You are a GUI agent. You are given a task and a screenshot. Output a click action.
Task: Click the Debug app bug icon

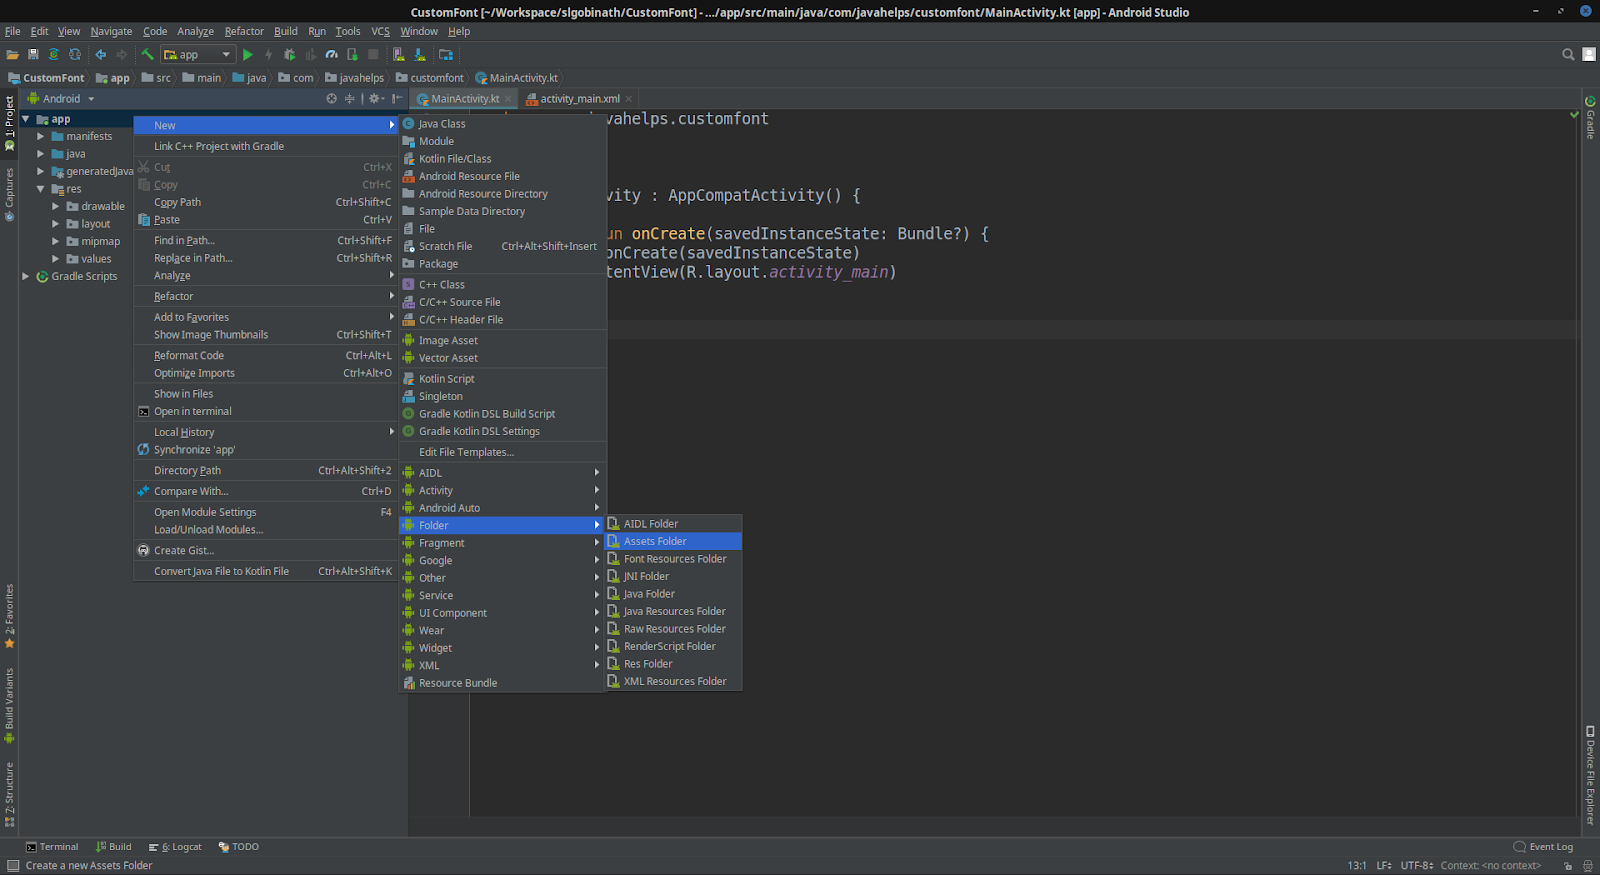[x=290, y=55]
